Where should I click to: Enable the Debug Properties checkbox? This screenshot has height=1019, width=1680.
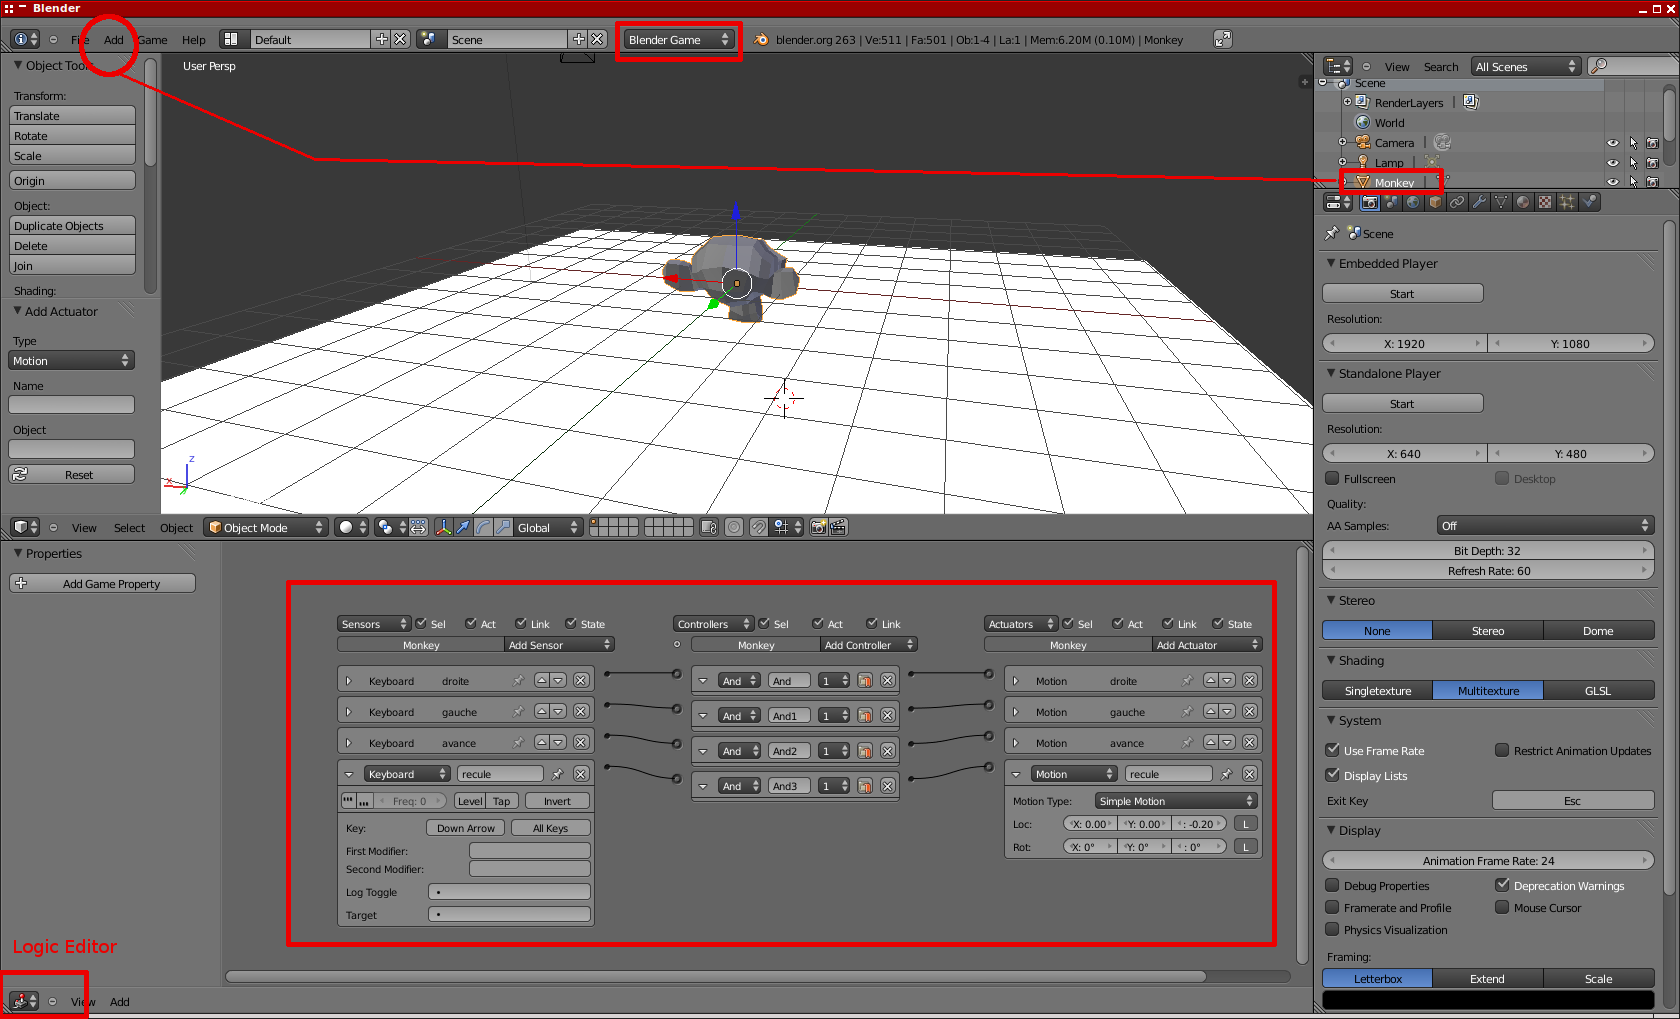(x=1332, y=885)
